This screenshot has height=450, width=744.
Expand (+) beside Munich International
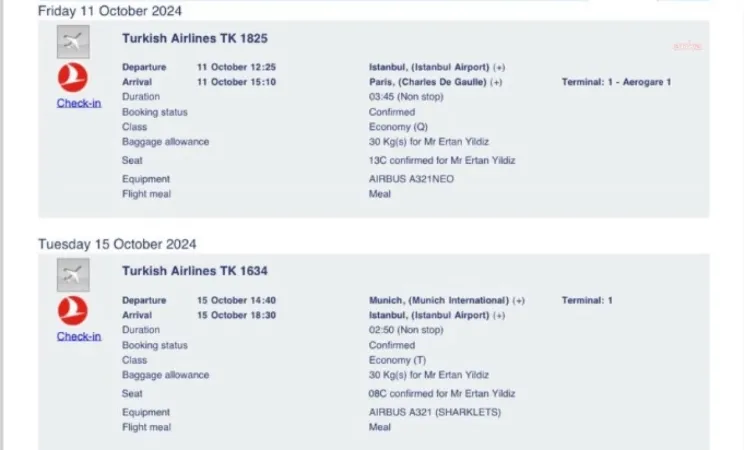pyautogui.click(x=519, y=300)
